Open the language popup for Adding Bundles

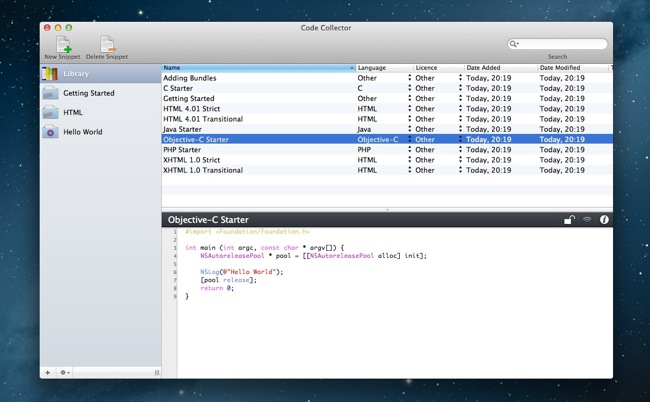[x=410, y=78]
